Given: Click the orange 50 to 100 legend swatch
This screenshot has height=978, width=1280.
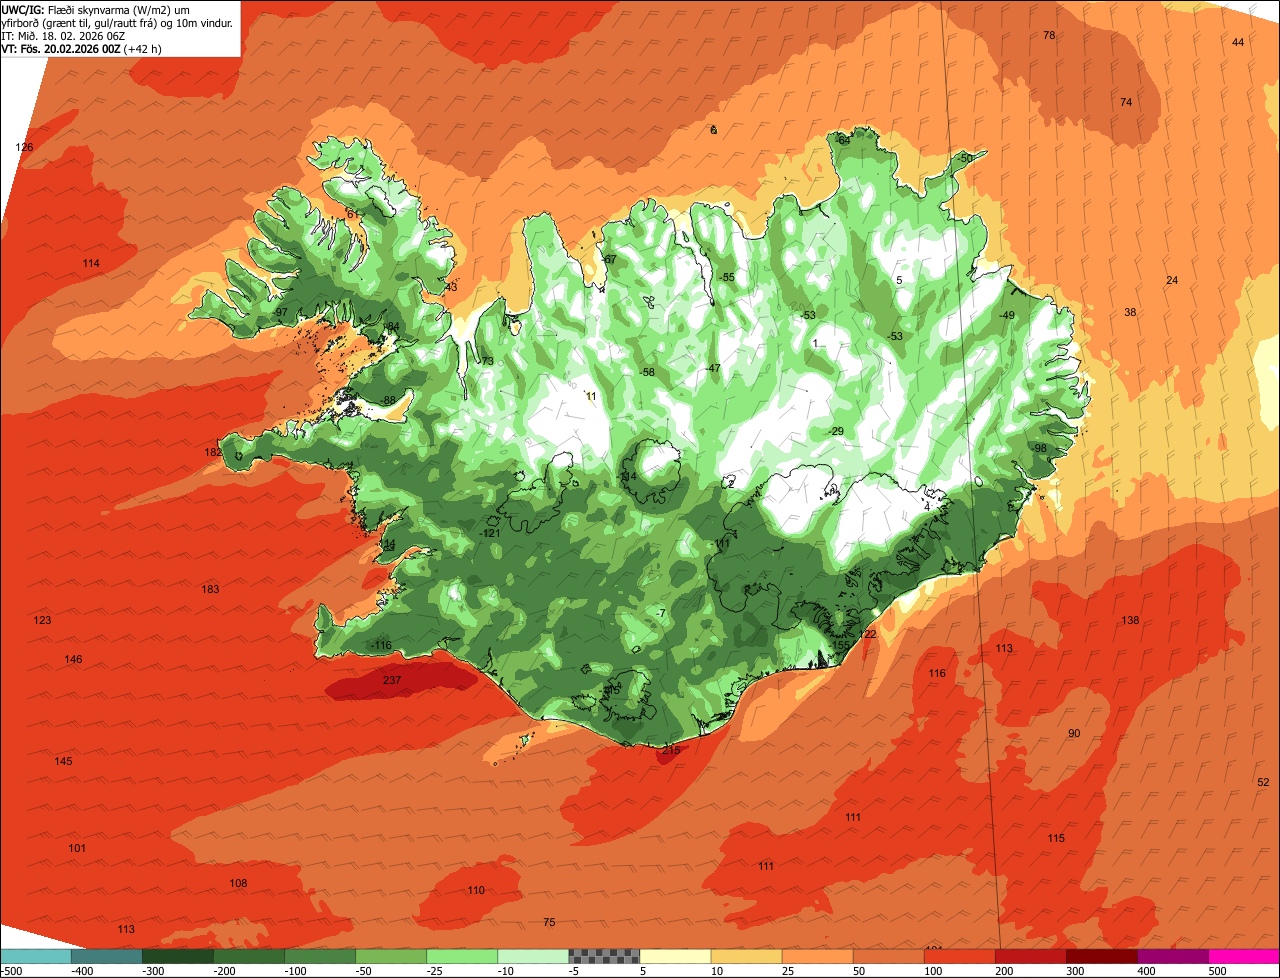Looking at the screenshot, I should pos(888,956).
